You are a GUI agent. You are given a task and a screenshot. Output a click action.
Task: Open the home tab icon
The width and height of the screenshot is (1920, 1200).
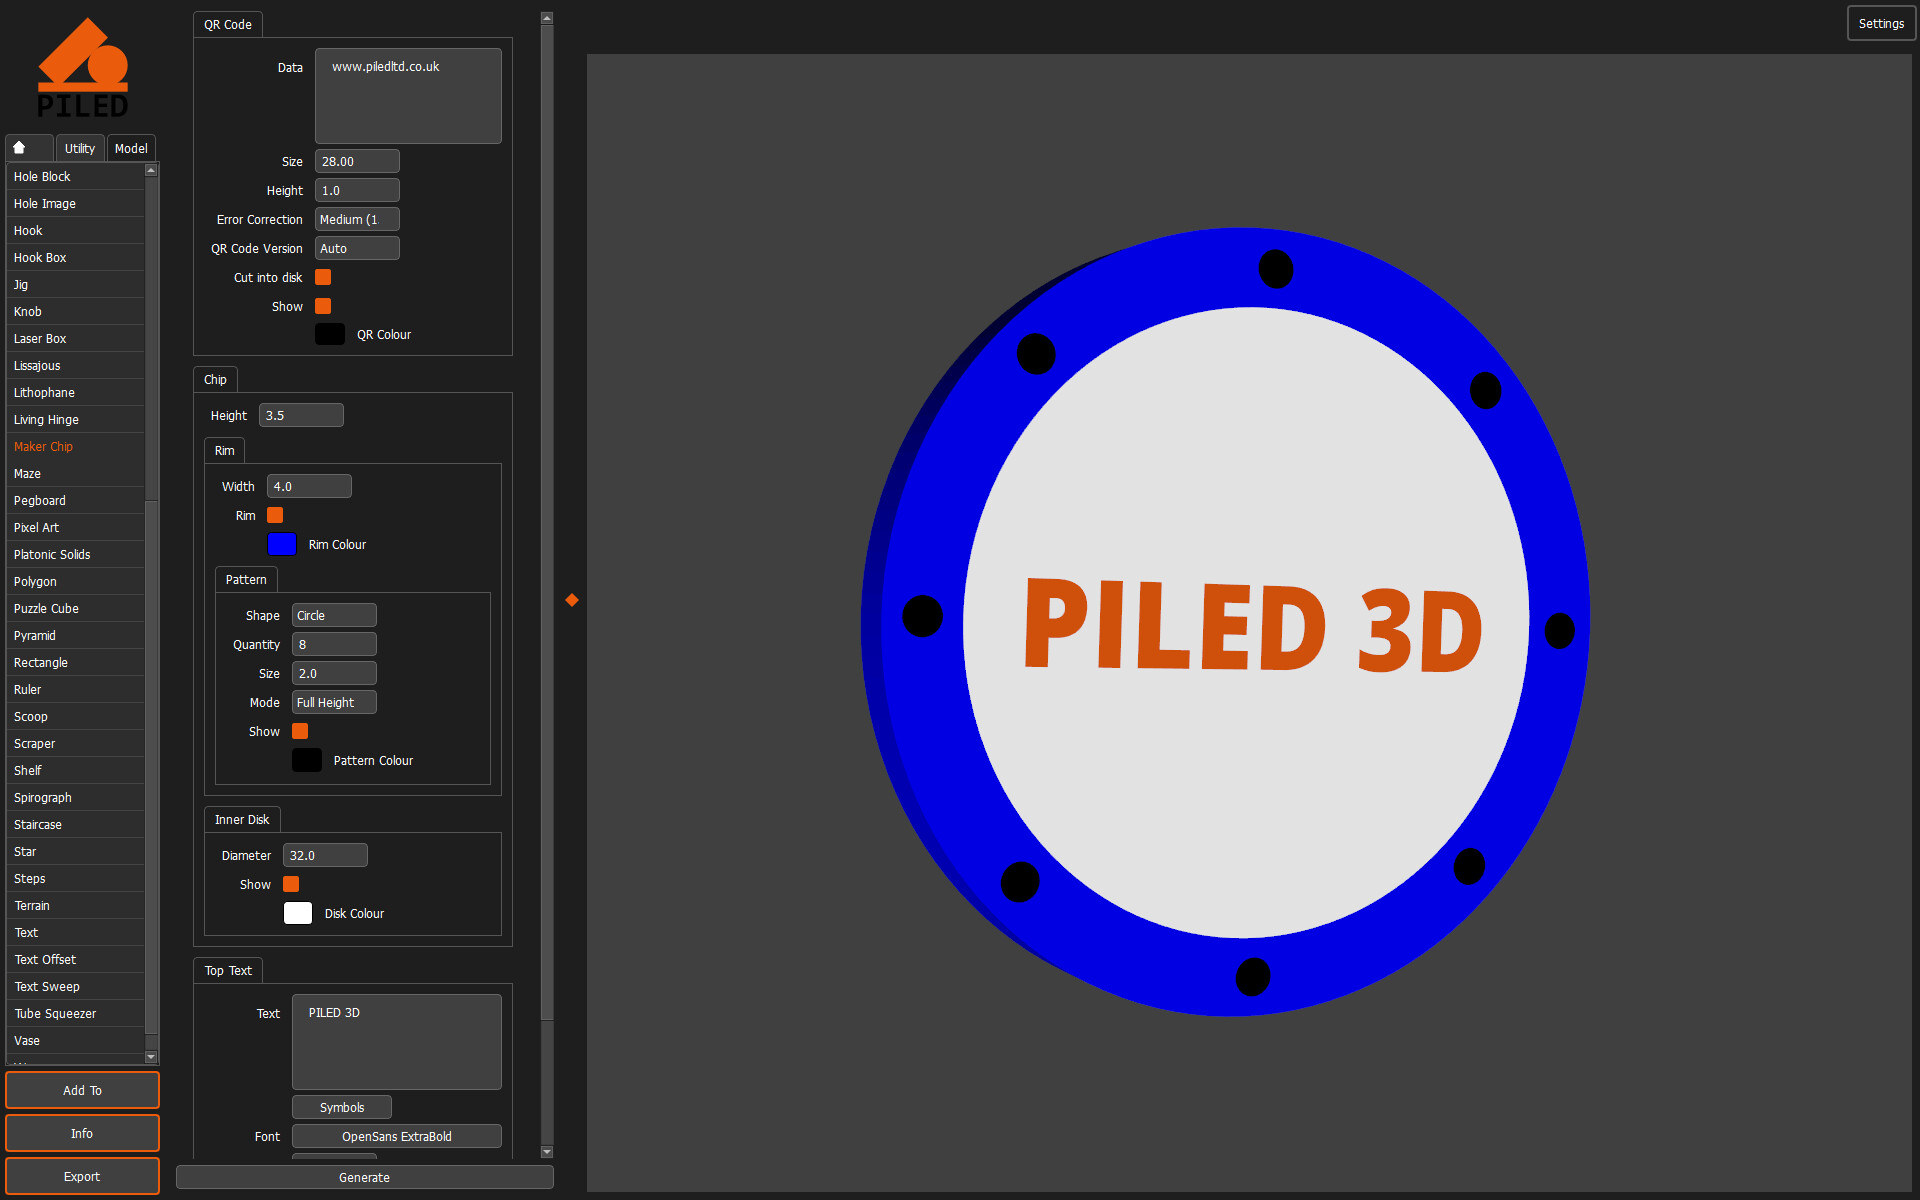pos(19,148)
